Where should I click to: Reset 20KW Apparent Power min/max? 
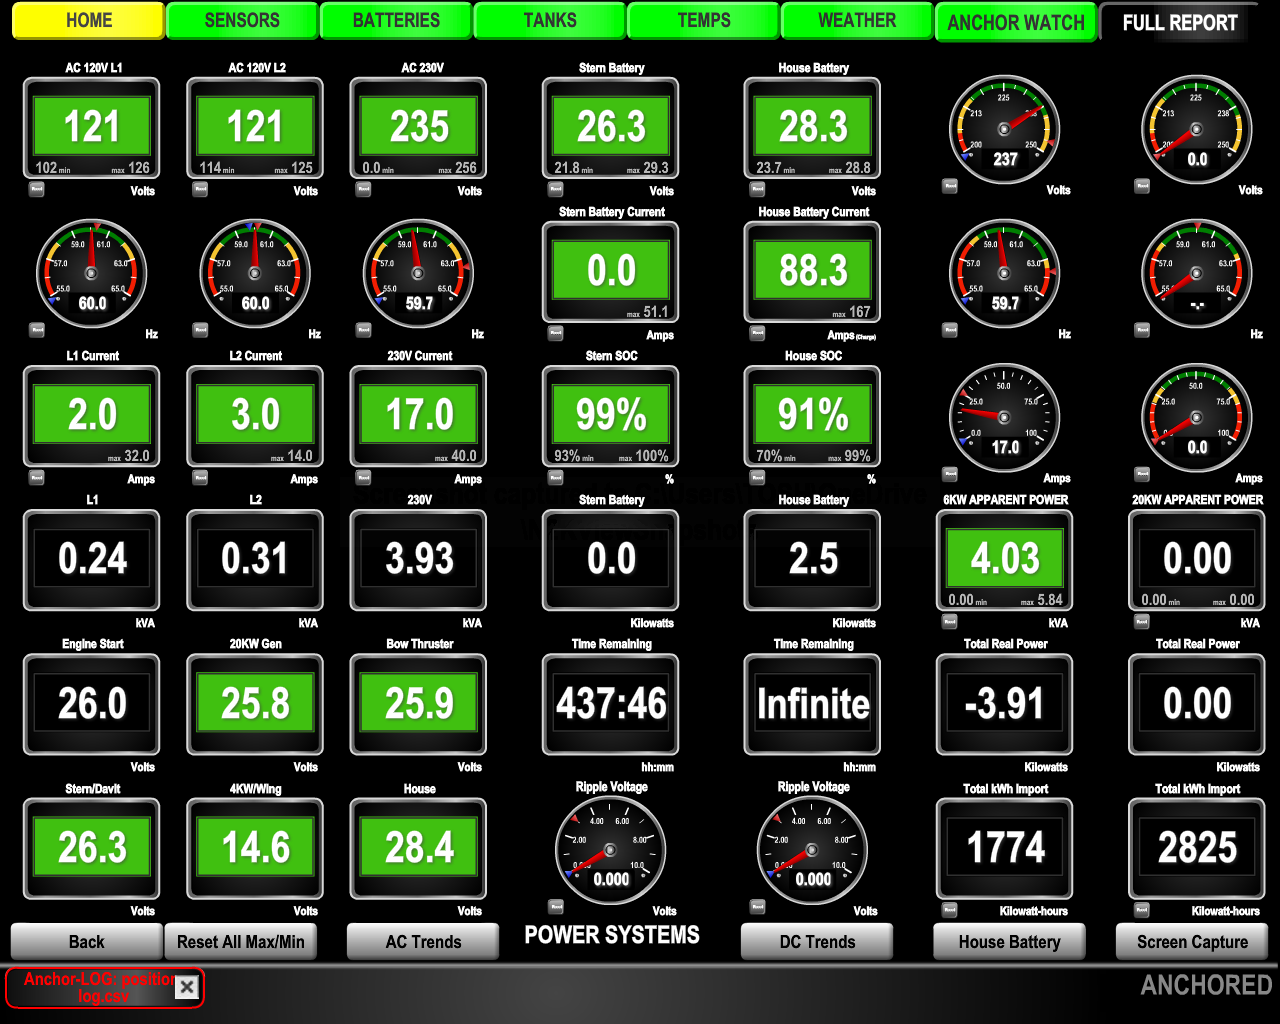coord(1142,620)
